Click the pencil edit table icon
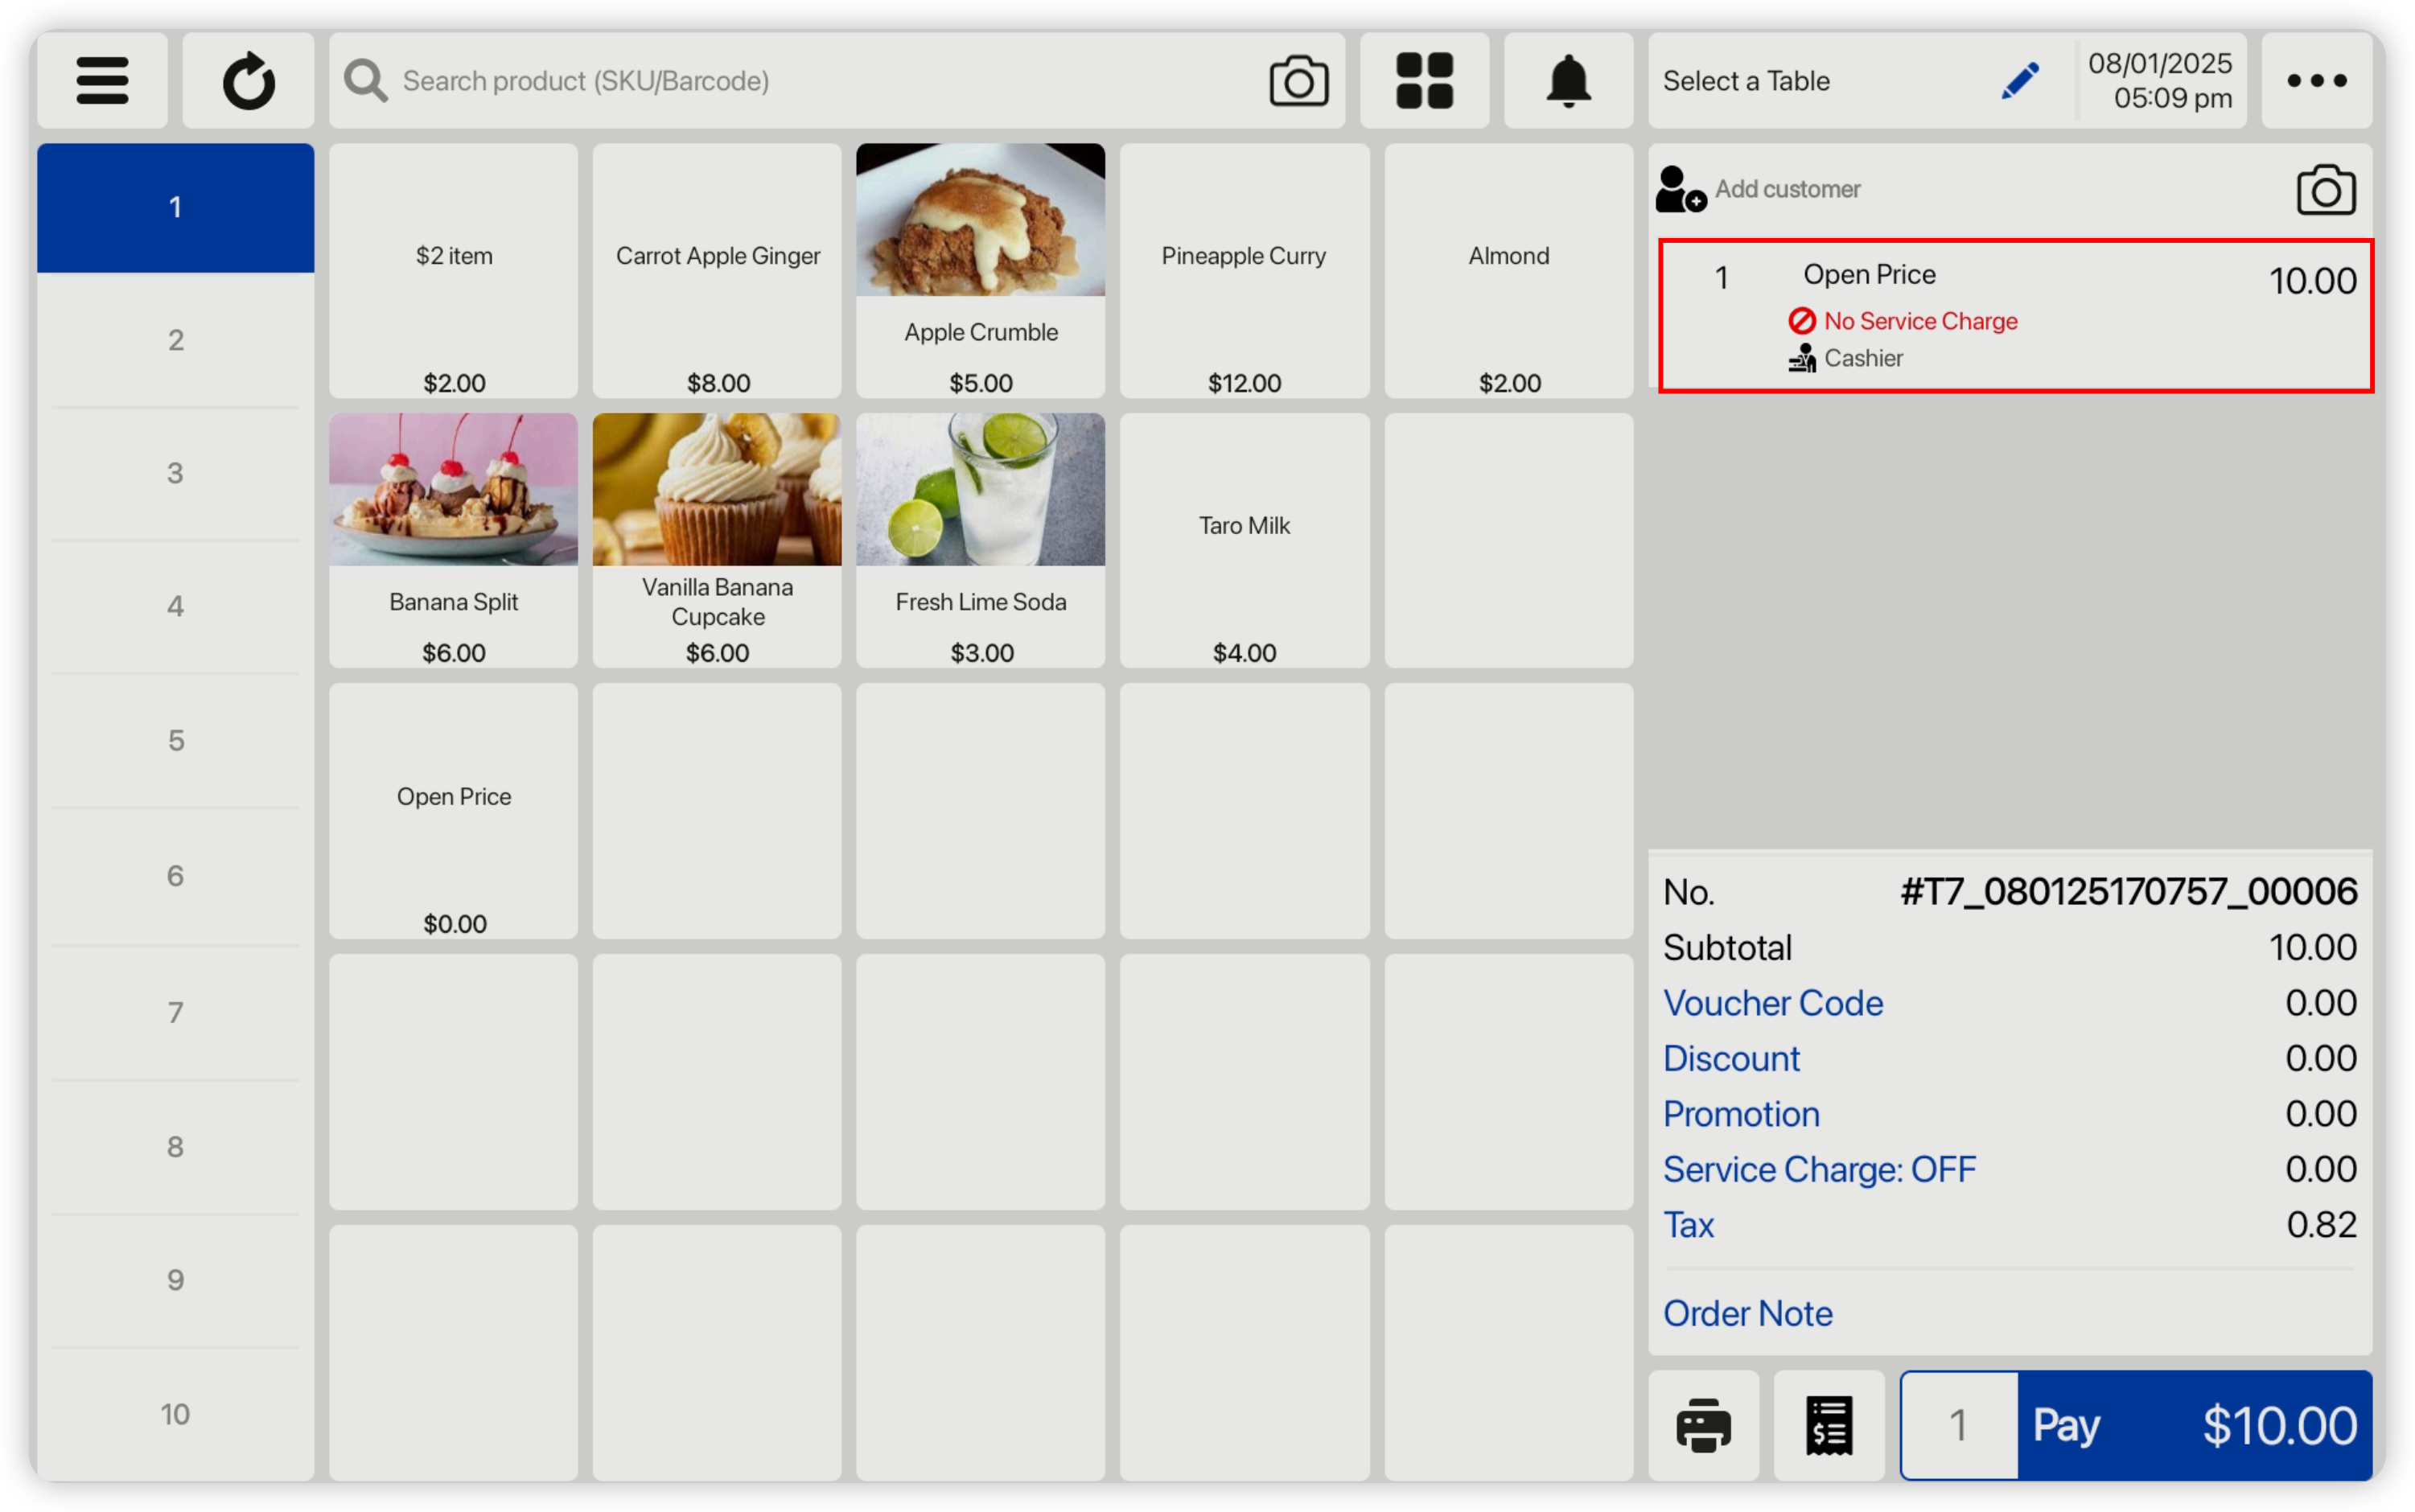Screen dimensions: 2415x1512 click(x=2020, y=80)
